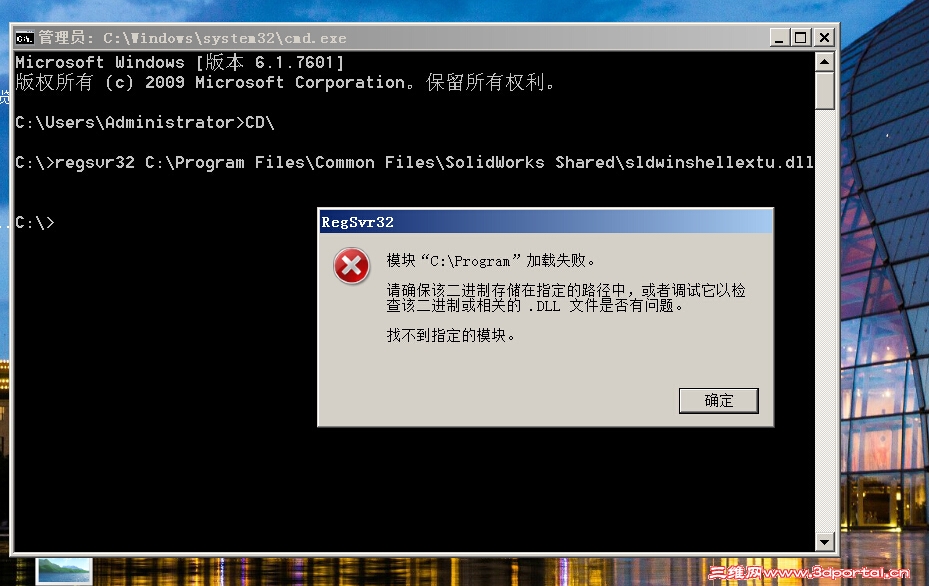
Task: Select the RegSvr32 dialog title bar
Action: pyautogui.click(x=546, y=222)
